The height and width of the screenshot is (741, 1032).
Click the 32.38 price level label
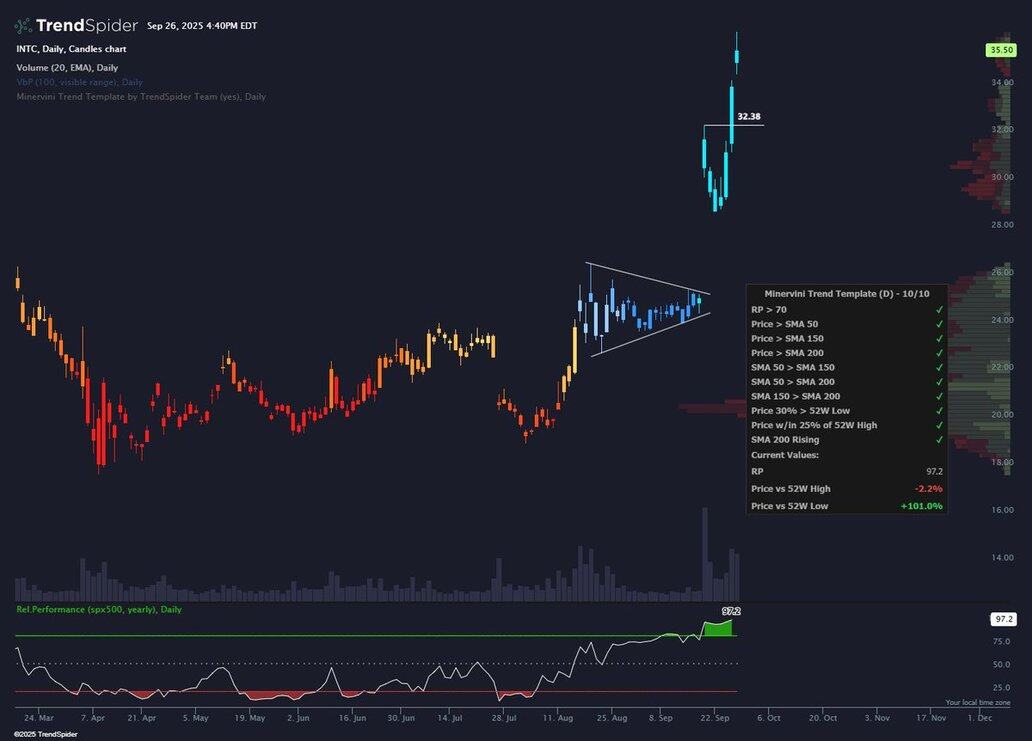tap(749, 116)
